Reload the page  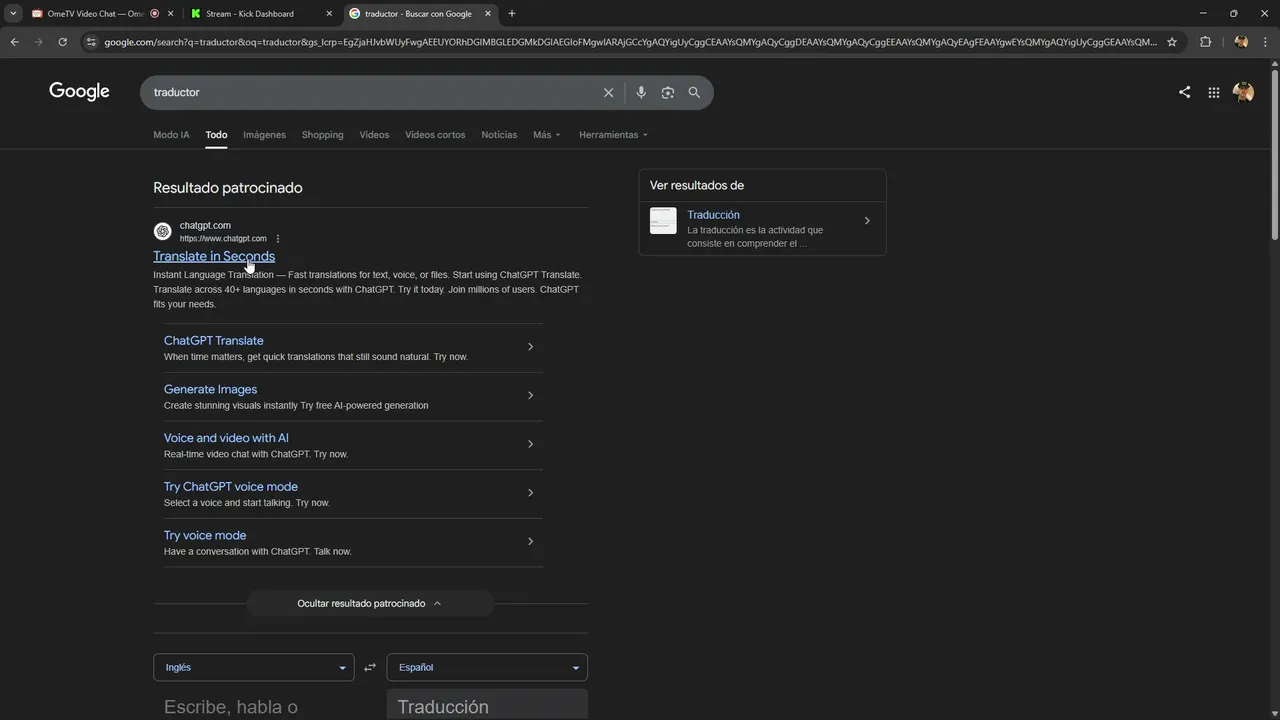coord(62,42)
